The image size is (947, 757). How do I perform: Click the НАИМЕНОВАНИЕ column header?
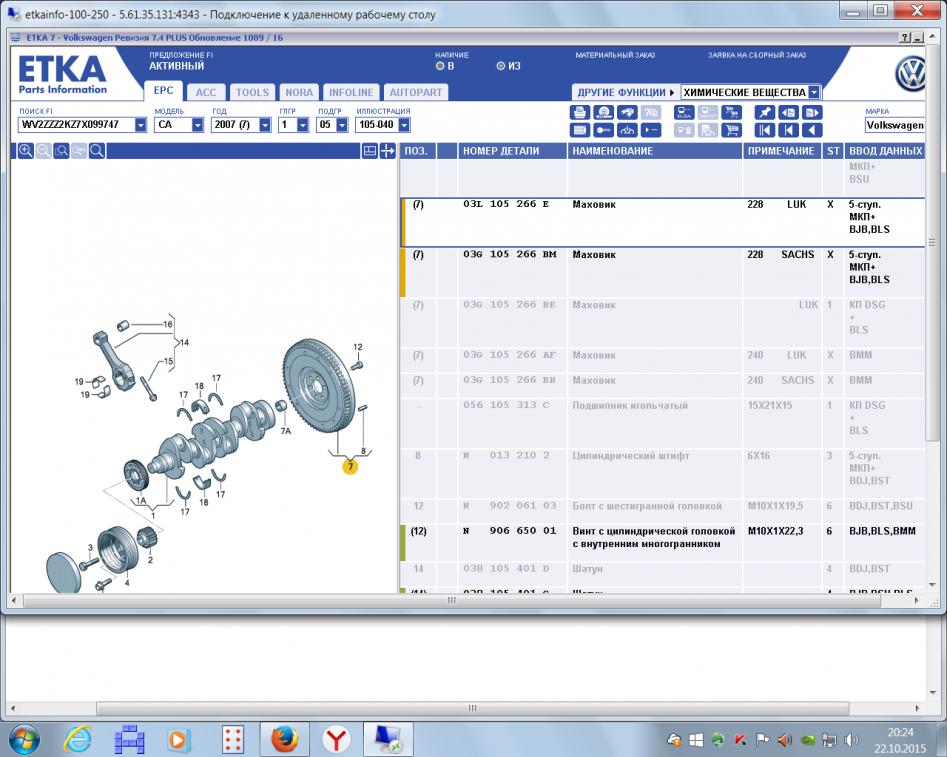coord(655,151)
